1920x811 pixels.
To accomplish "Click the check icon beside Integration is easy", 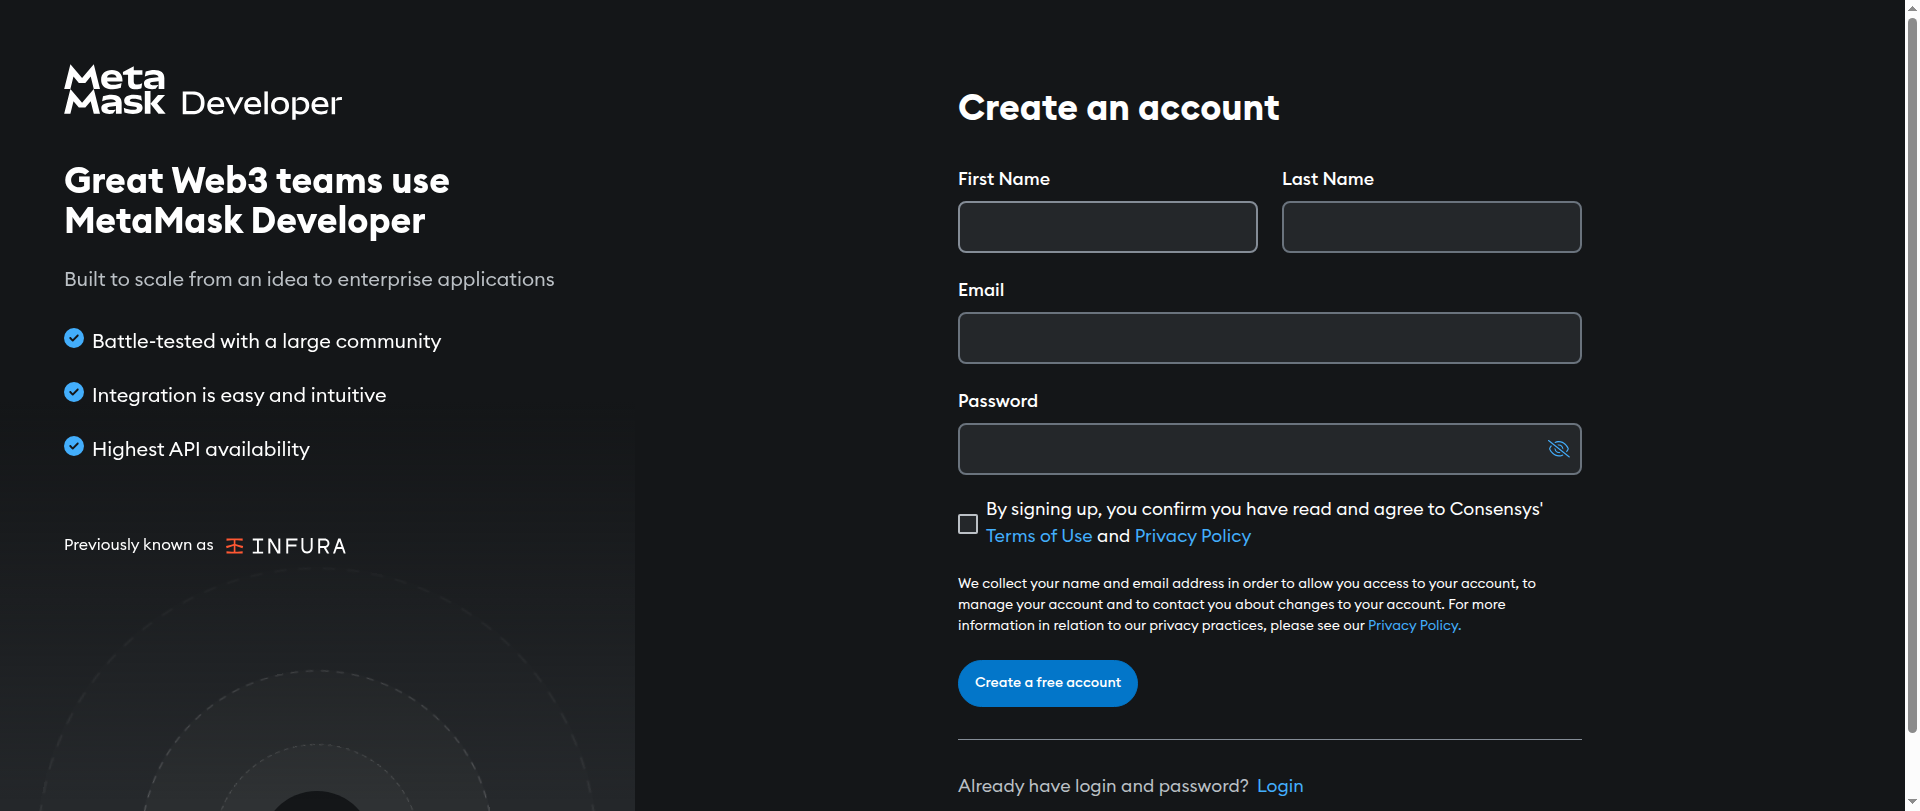I will click(x=74, y=392).
